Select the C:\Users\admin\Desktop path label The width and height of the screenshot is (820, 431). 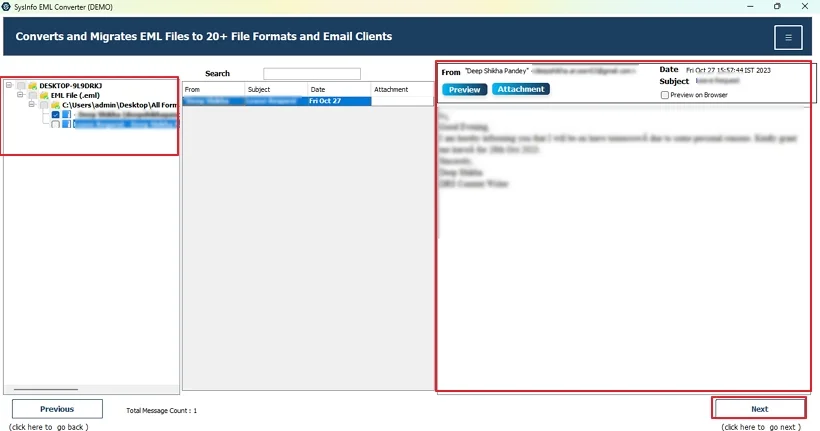[120, 105]
